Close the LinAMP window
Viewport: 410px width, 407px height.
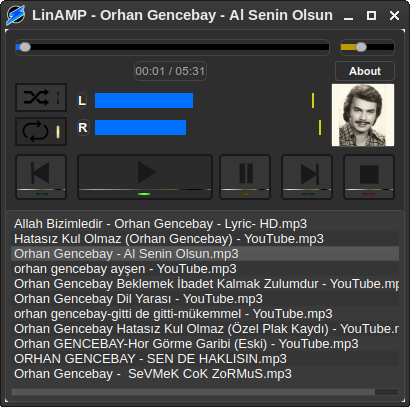click(394, 16)
